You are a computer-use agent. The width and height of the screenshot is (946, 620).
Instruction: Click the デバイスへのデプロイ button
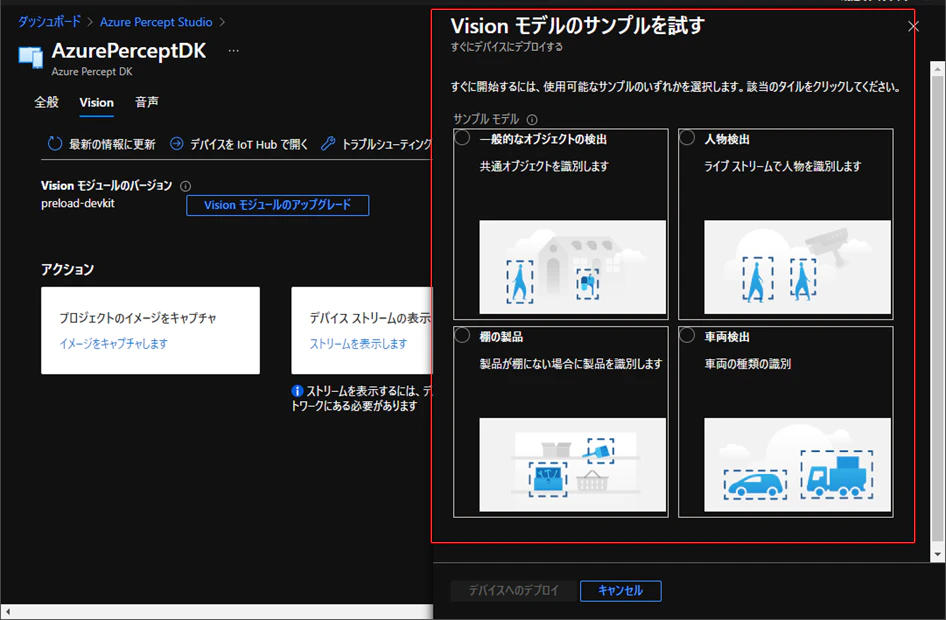pyautogui.click(x=513, y=590)
